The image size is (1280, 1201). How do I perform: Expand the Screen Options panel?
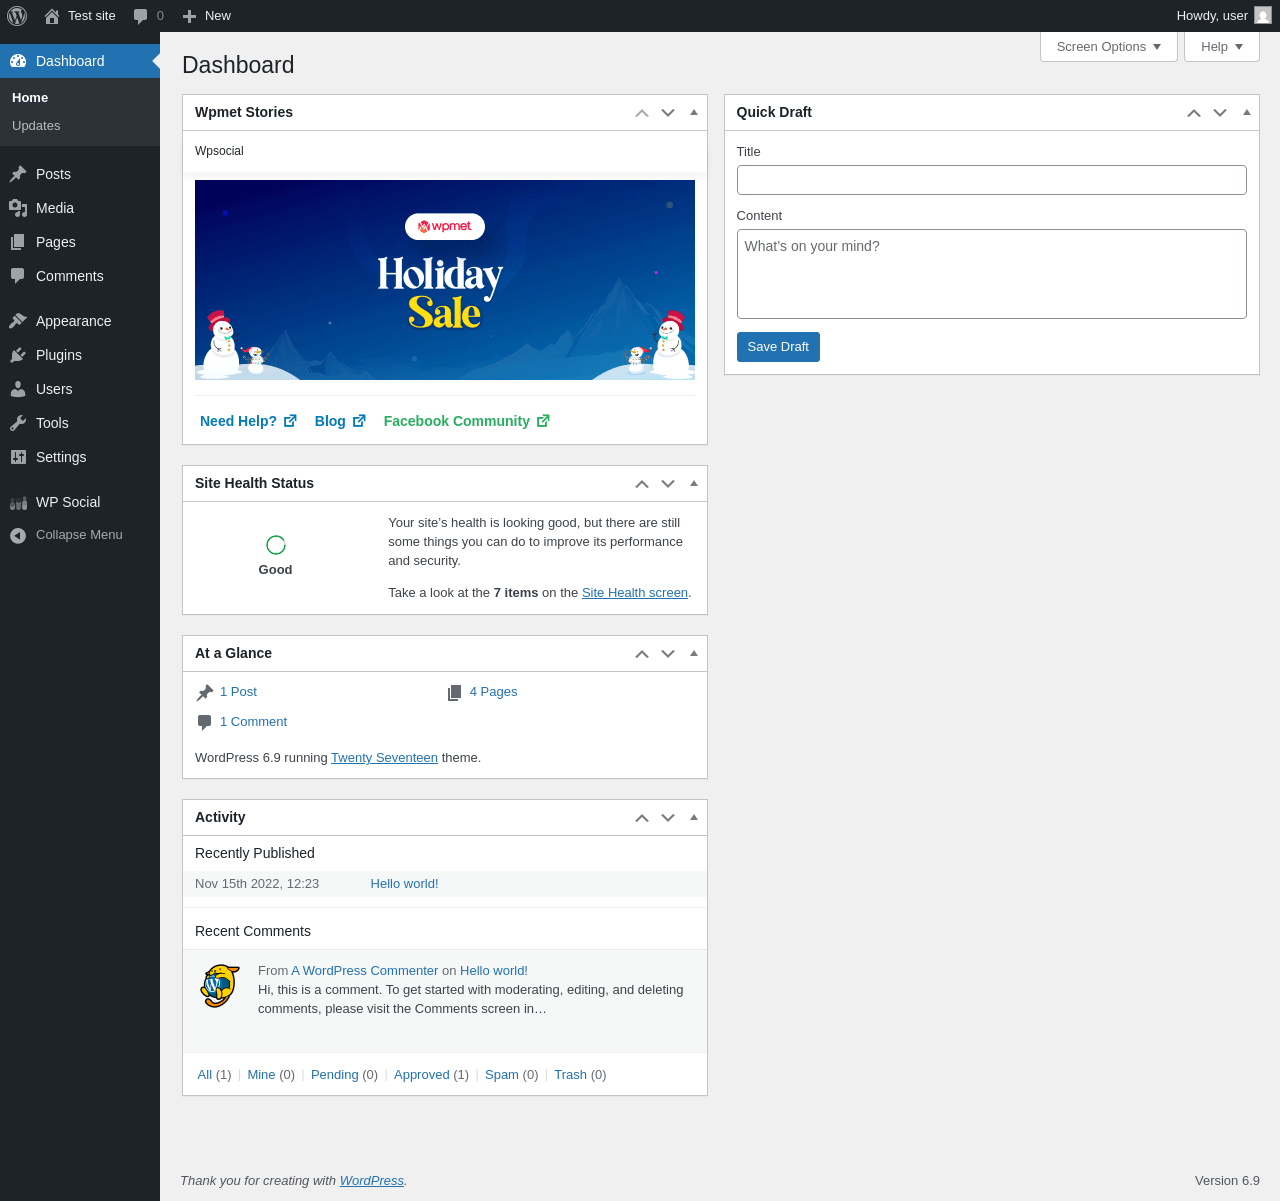(x=1109, y=47)
